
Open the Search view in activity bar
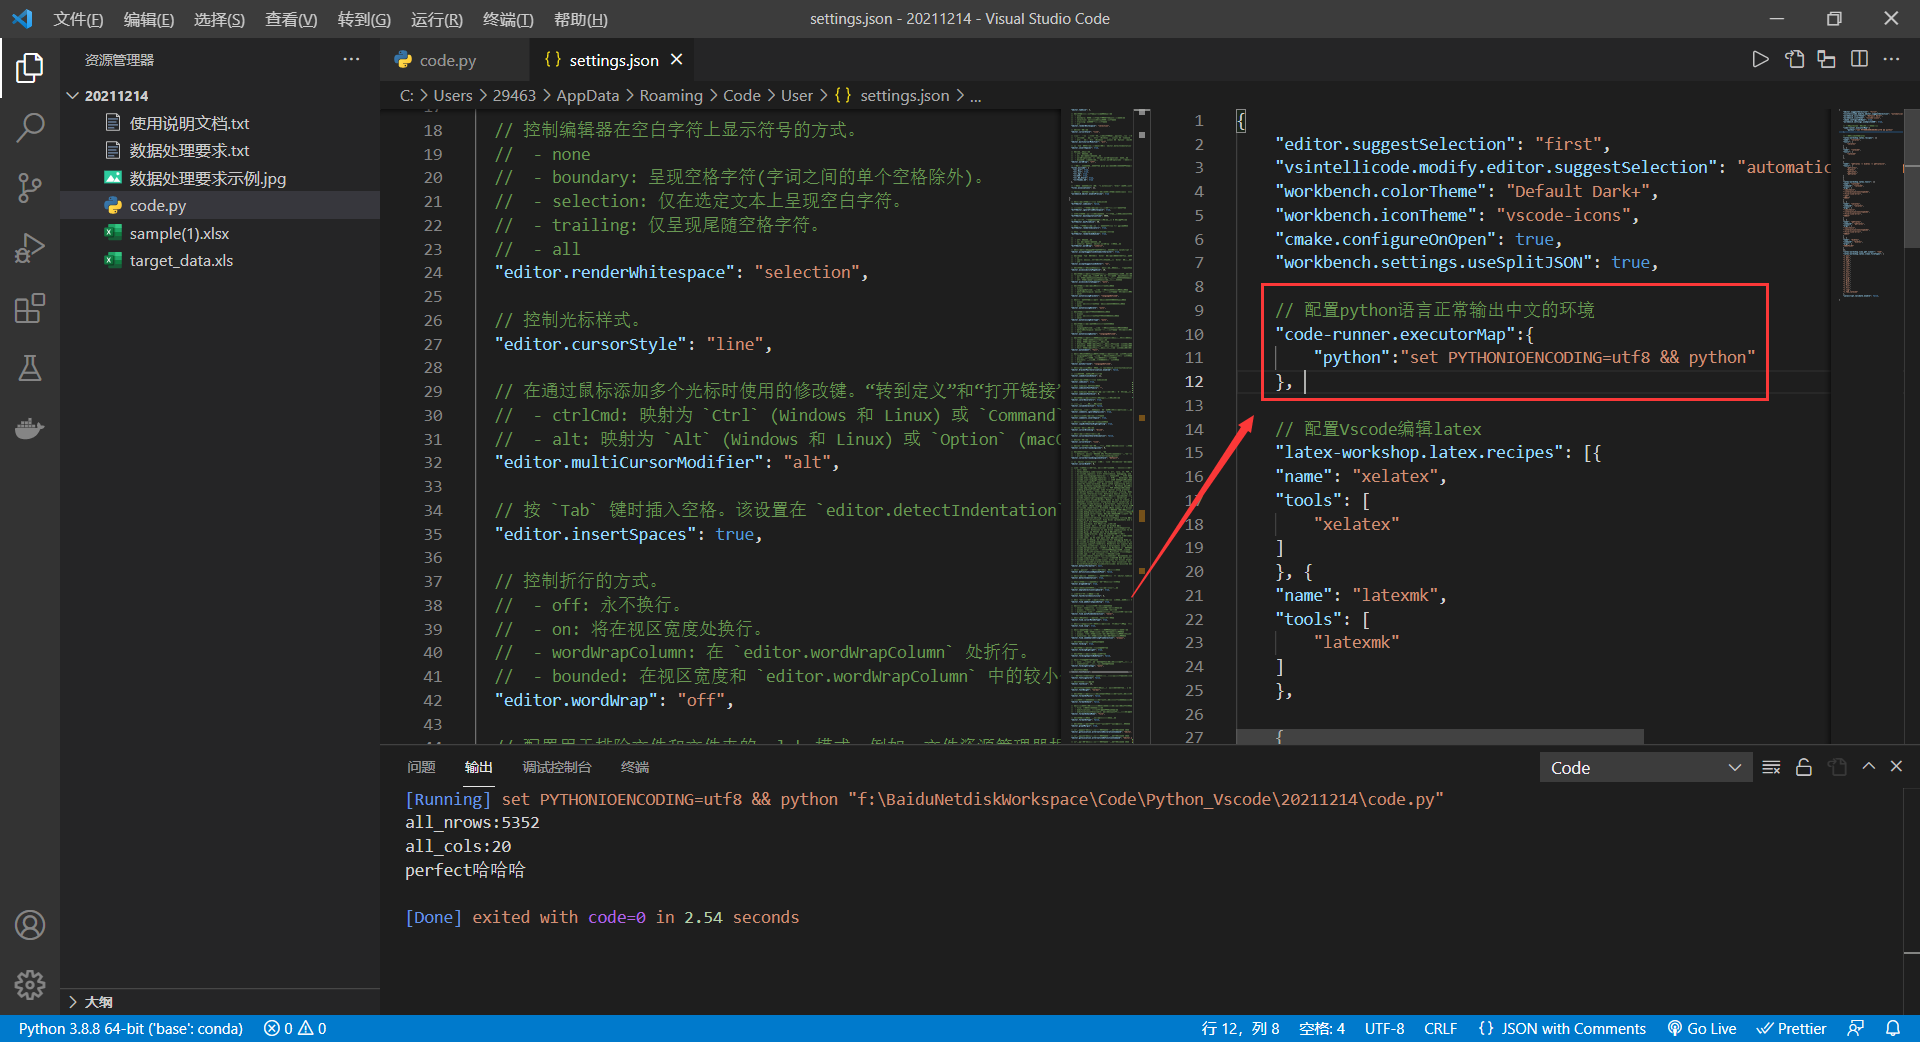pos(30,127)
